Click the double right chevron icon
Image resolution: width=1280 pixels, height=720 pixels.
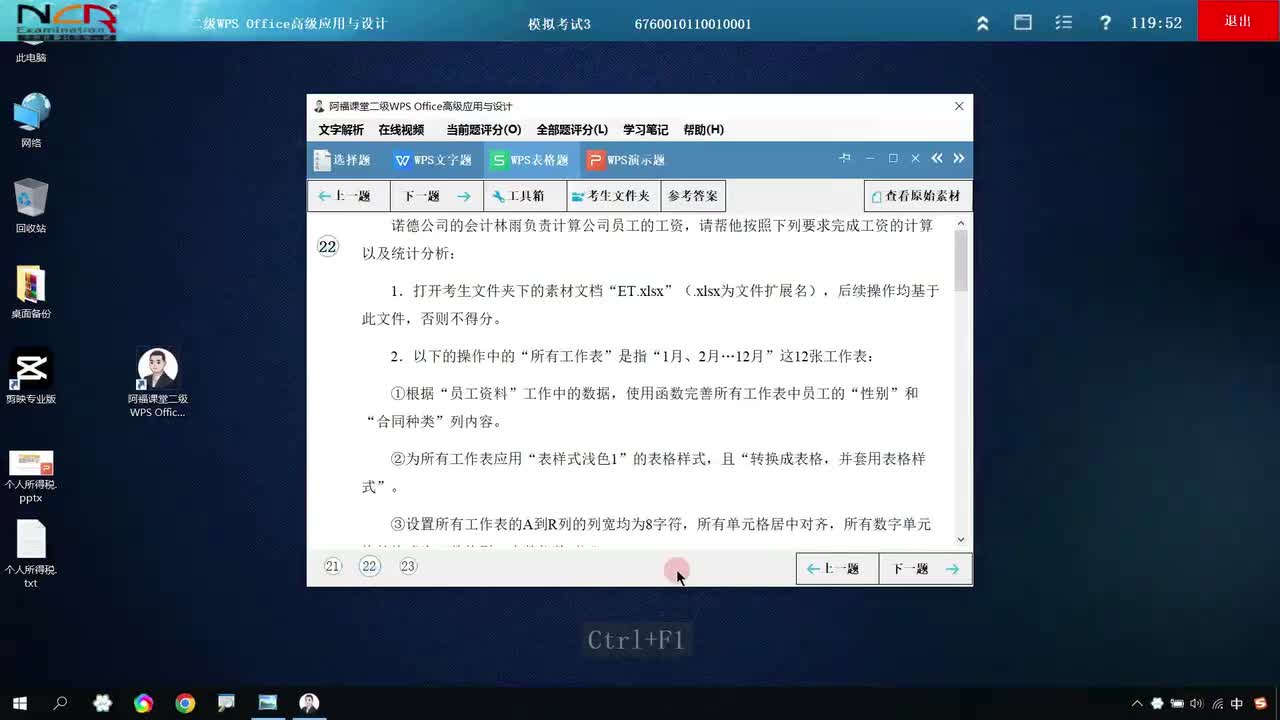click(959, 158)
